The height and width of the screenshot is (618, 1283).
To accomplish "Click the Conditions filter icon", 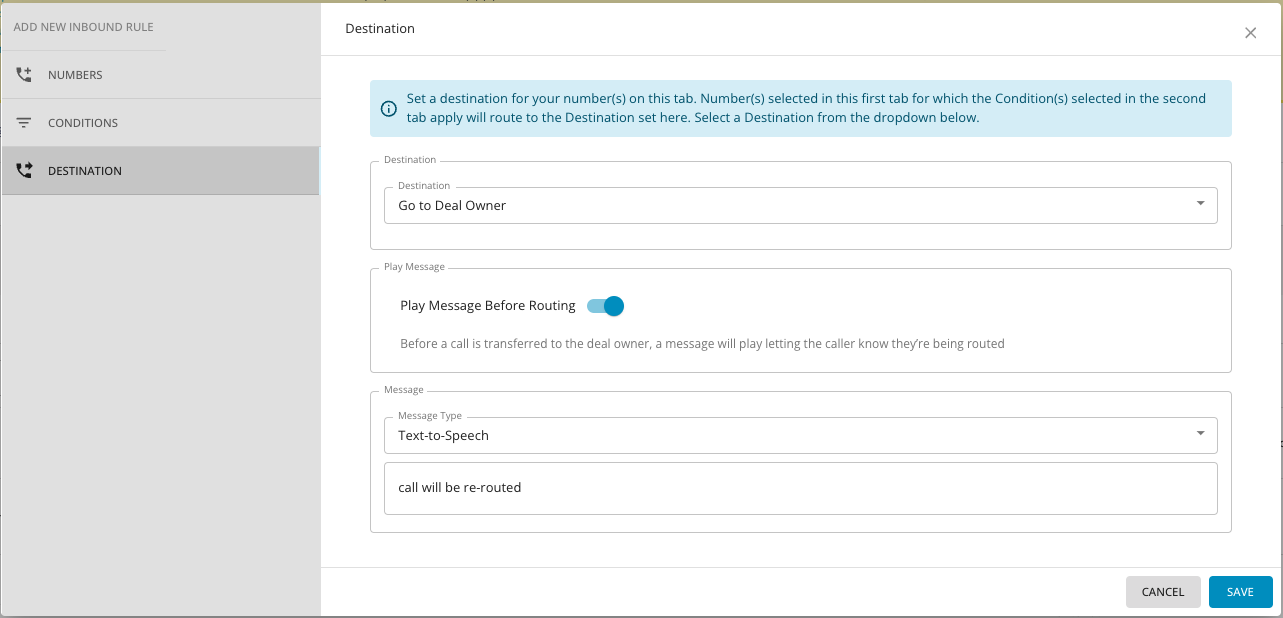I will [x=24, y=123].
